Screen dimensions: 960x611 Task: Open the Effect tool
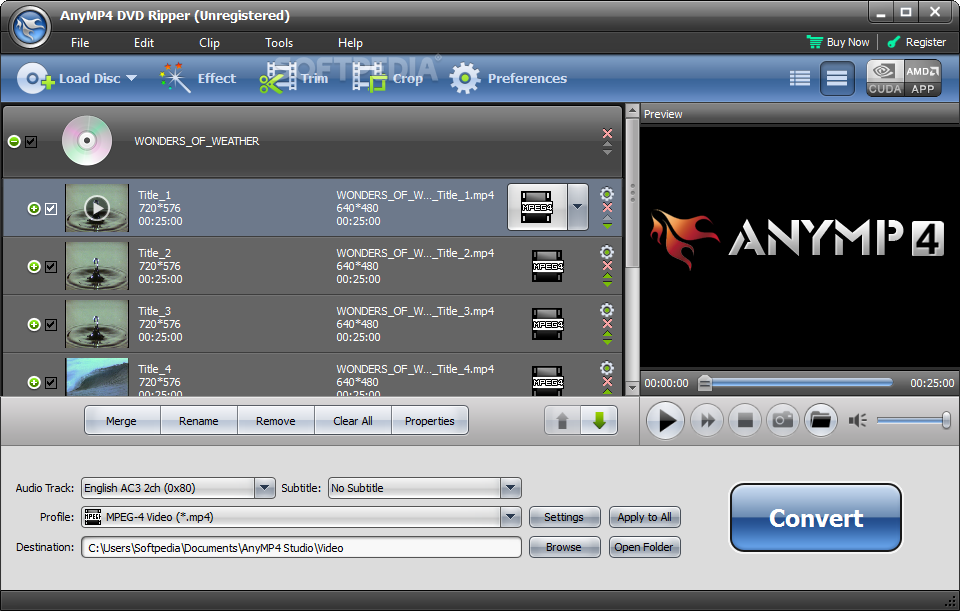tap(198, 78)
